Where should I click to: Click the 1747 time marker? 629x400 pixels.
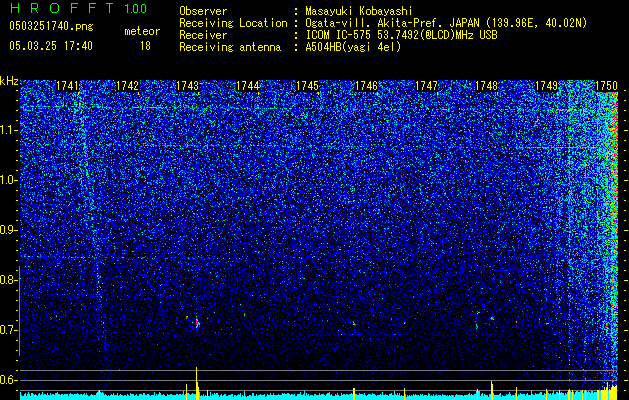(426, 86)
